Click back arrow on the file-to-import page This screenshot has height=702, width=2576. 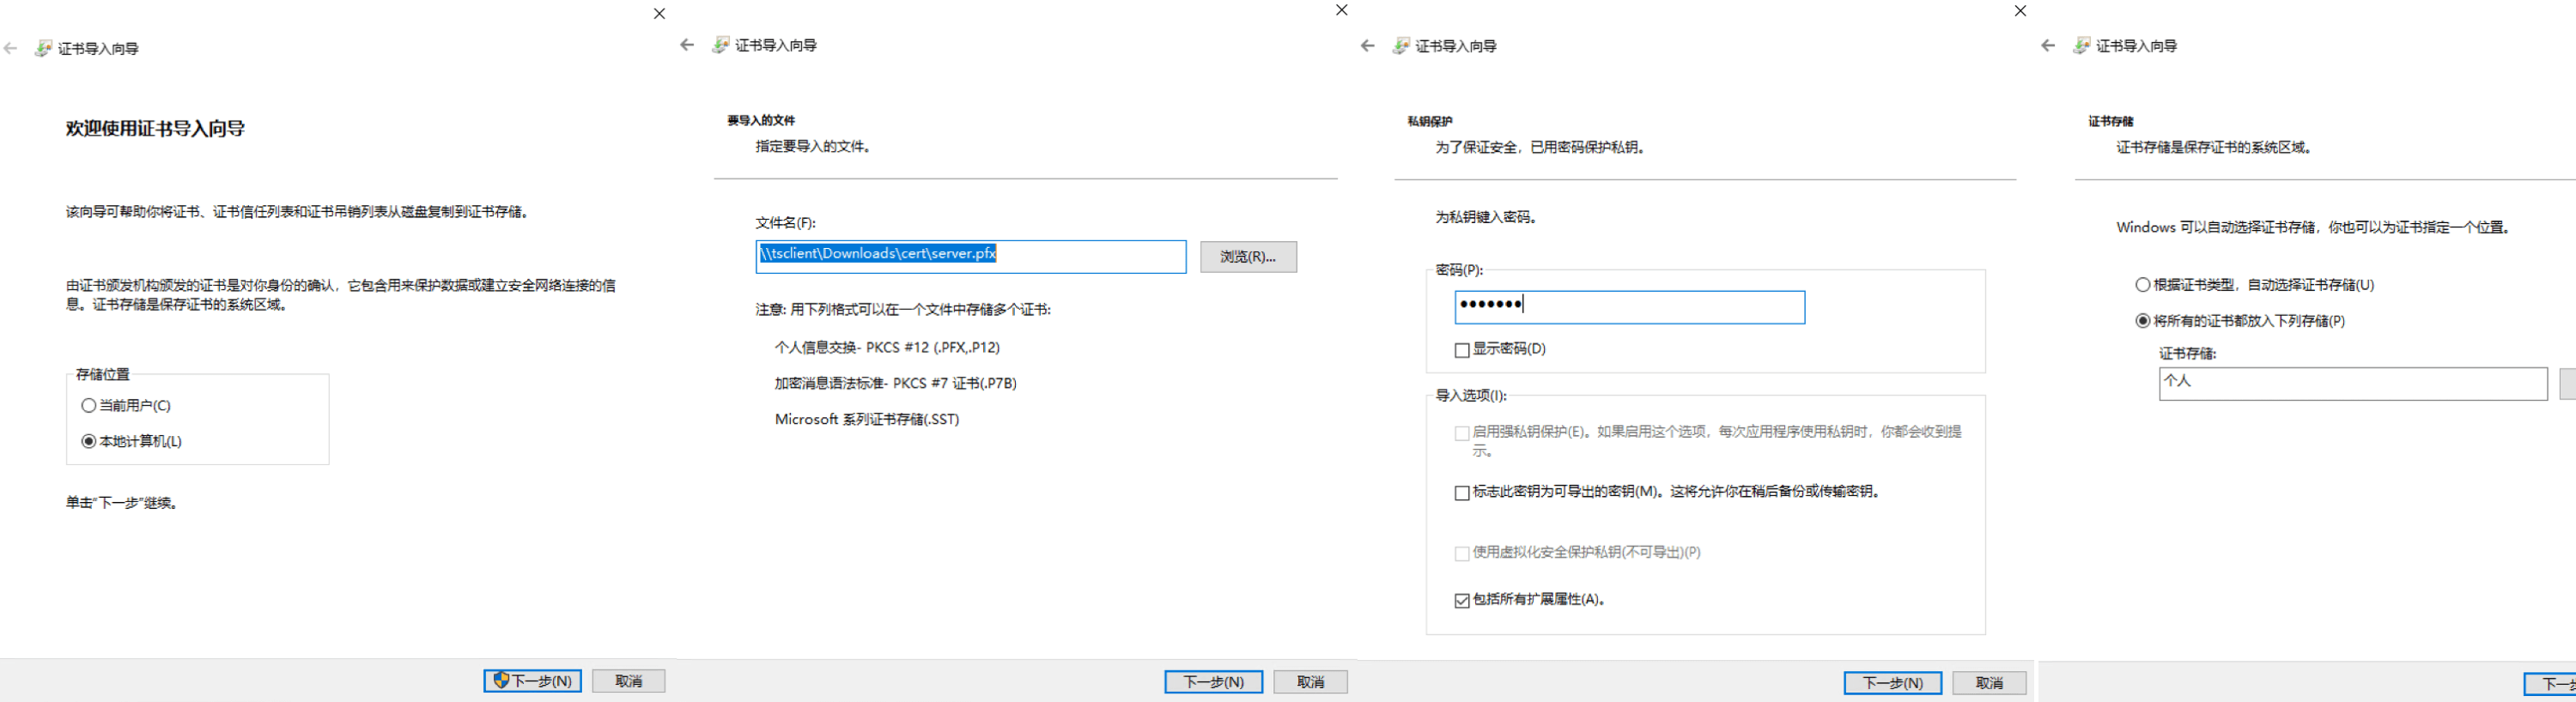click(x=686, y=45)
